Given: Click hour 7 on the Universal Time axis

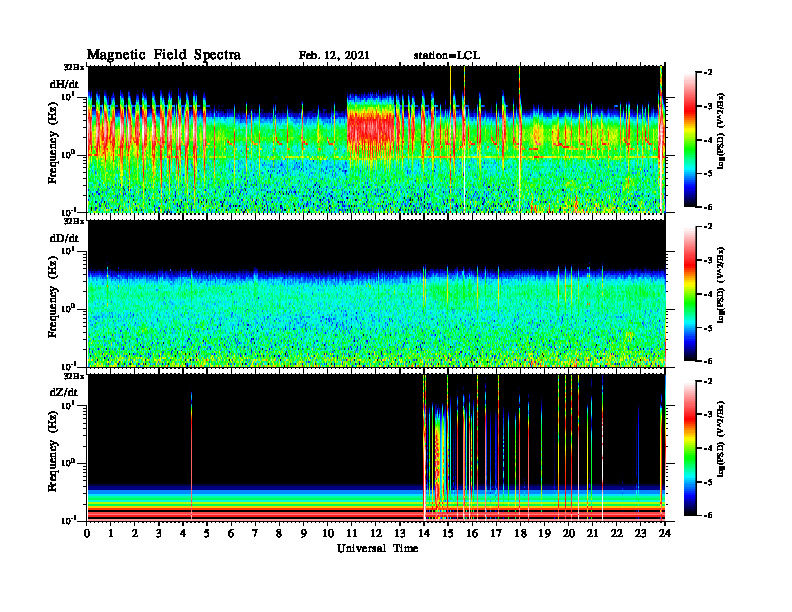Looking at the screenshot, I should coord(255,534).
